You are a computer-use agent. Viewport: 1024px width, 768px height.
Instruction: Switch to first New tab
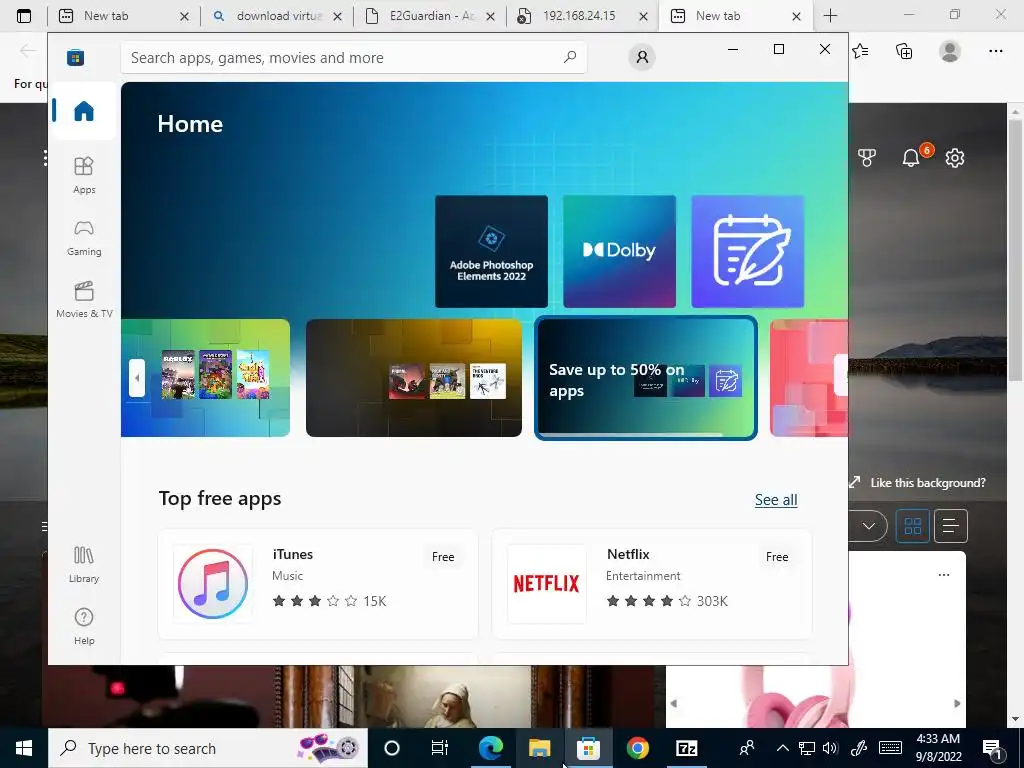click(x=124, y=16)
